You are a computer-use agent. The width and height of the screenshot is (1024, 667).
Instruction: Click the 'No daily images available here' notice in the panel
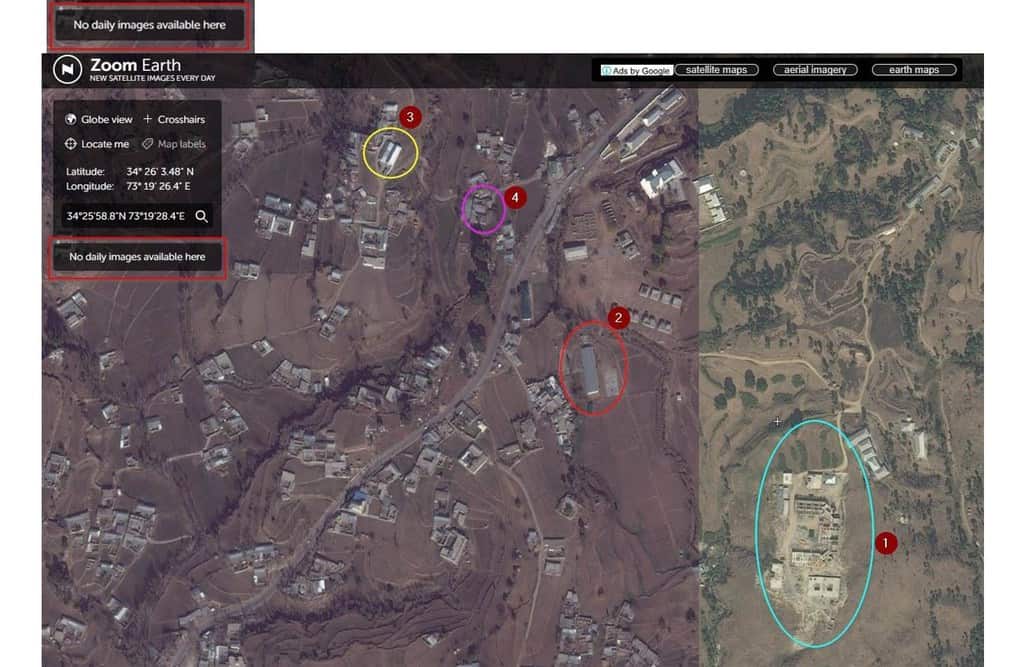[x=137, y=257]
